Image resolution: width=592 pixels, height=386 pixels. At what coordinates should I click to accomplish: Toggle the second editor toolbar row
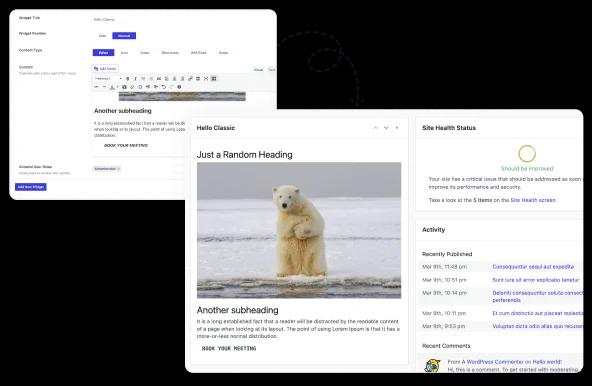[214, 79]
